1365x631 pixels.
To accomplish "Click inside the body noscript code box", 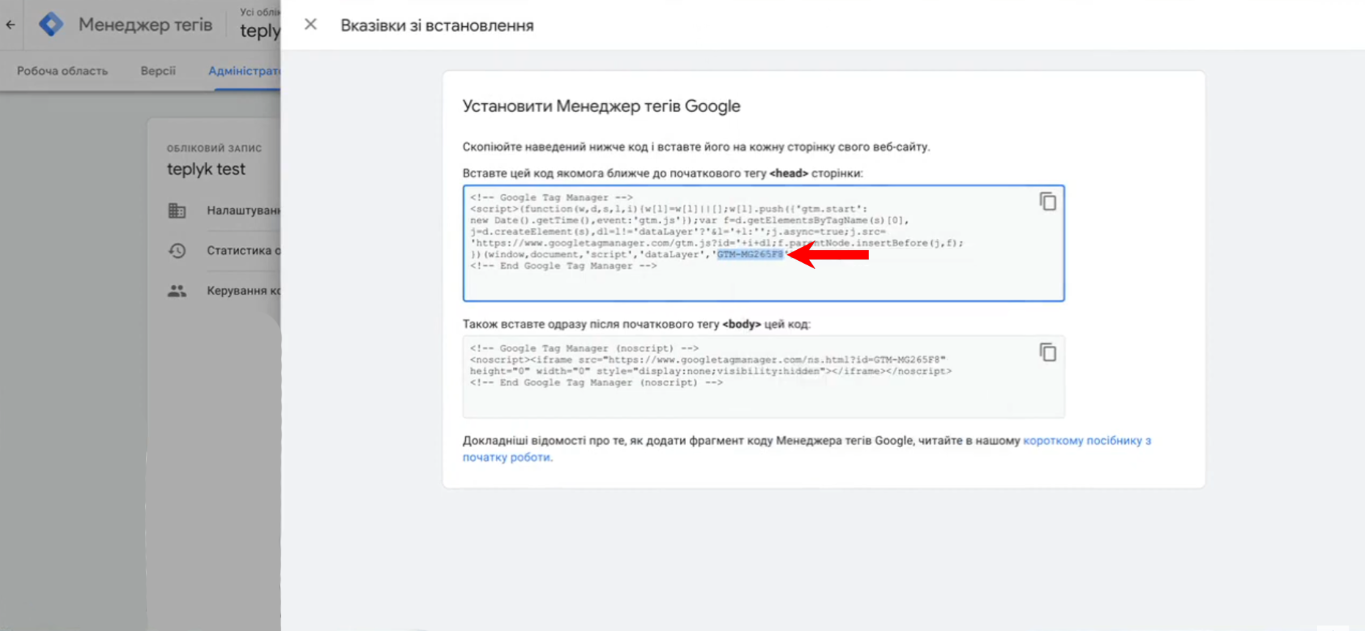I will (x=763, y=376).
